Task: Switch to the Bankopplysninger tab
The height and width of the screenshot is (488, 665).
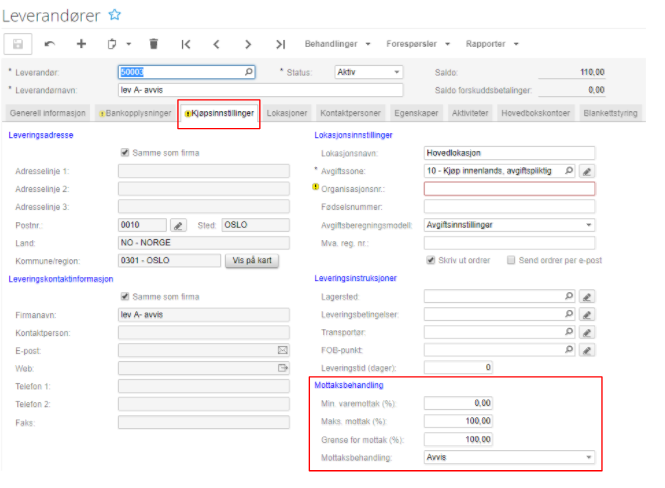Action: tap(138, 113)
